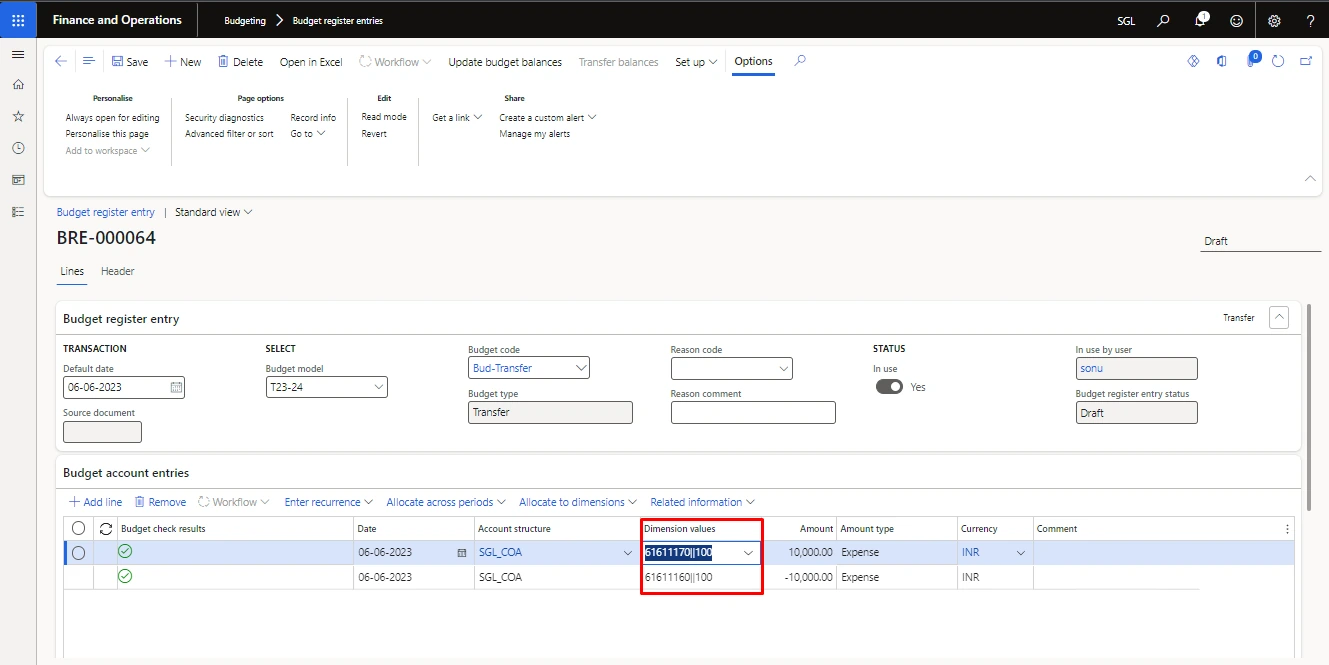Open in Office app icon
The height and width of the screenshot is (665, 1329).
[x=1221, y=61]
